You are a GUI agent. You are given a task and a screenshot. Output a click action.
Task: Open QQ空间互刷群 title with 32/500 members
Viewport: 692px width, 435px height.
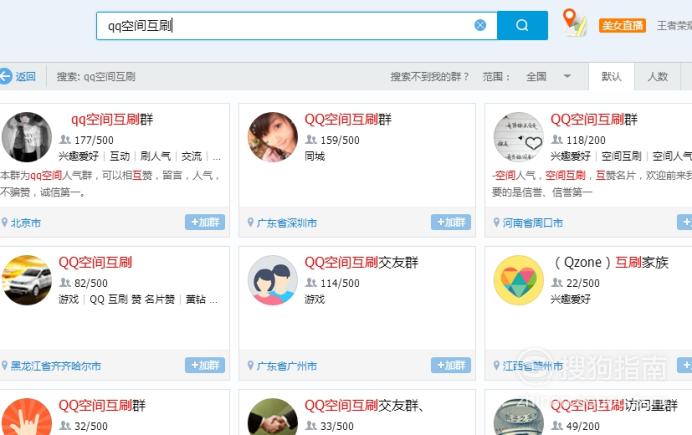102,405
